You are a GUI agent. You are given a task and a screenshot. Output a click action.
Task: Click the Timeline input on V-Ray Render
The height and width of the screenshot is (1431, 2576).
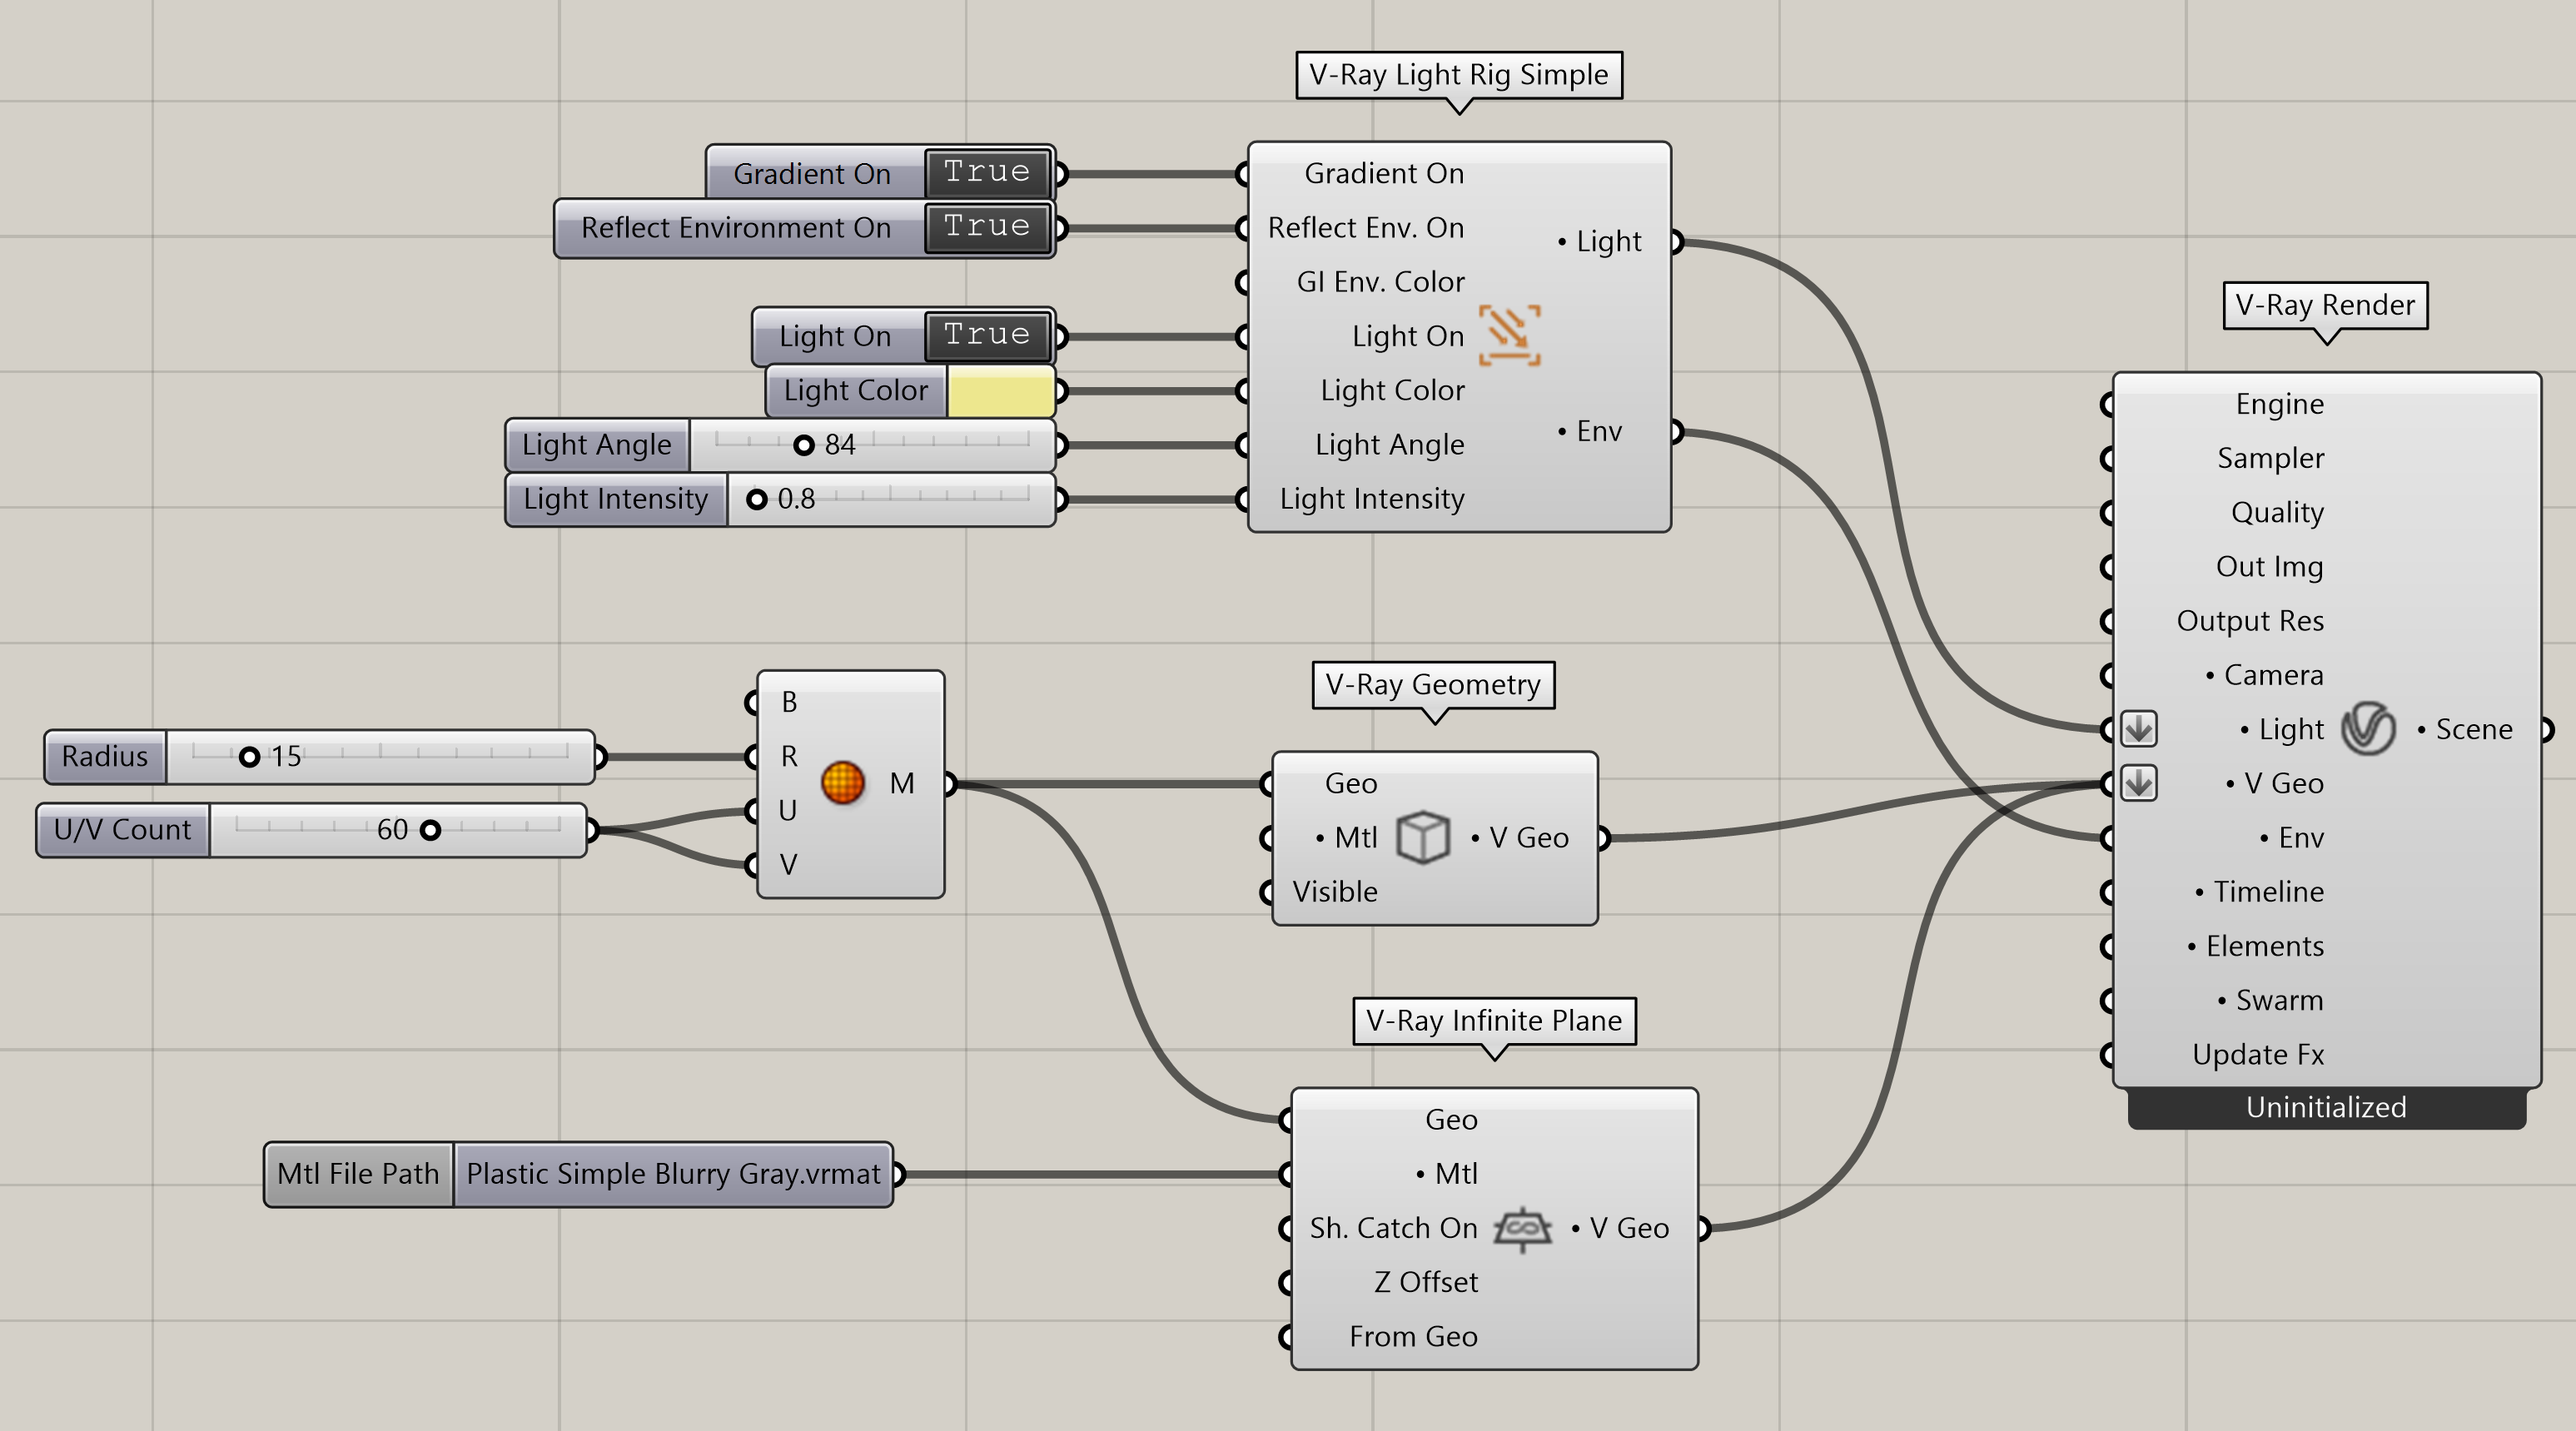click(2259, 892)
